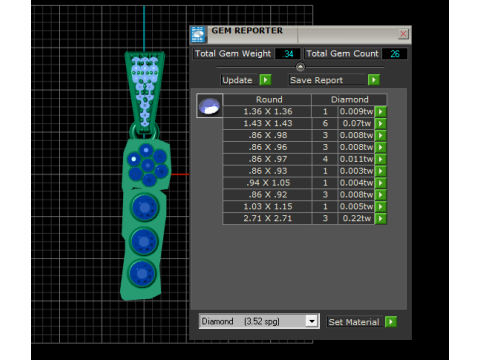
Task: Select the pave-set bail at pendant top
Action: pyautogui.click(x=145, y=92)
